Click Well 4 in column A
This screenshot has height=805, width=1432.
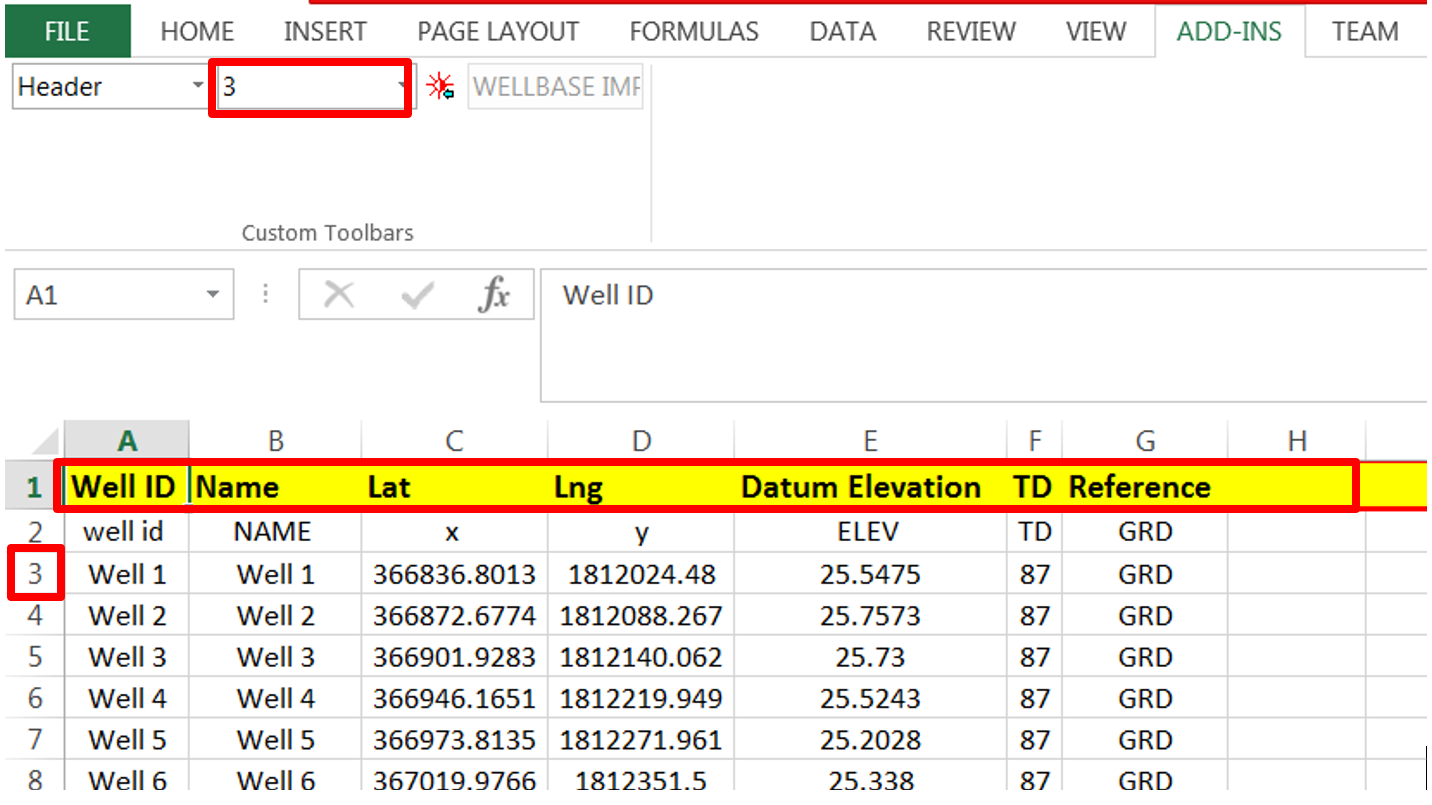click(127, 698)
